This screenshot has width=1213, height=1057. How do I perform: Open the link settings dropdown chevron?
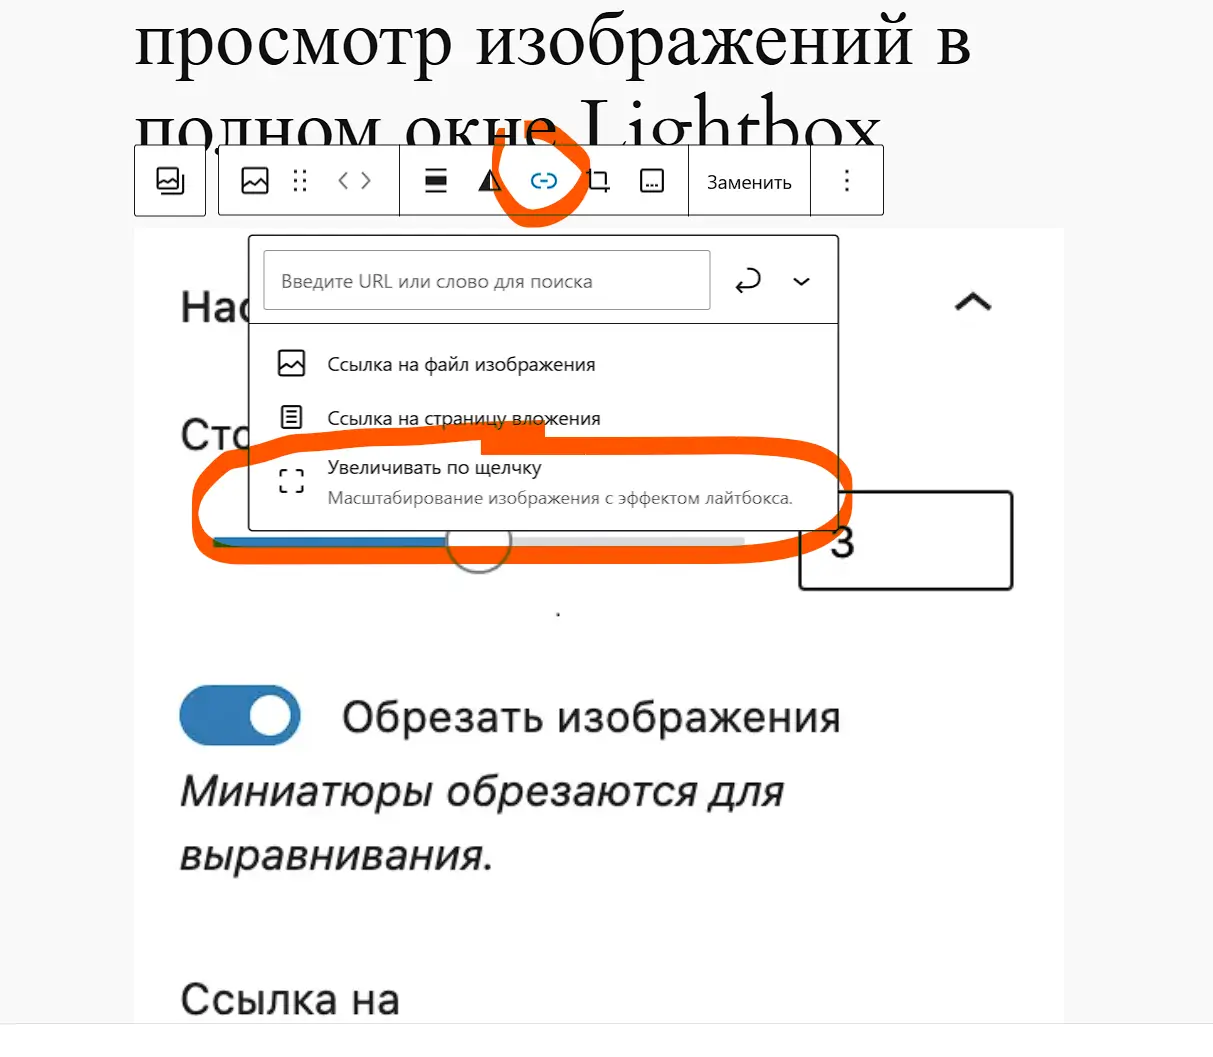click(801, 281)
